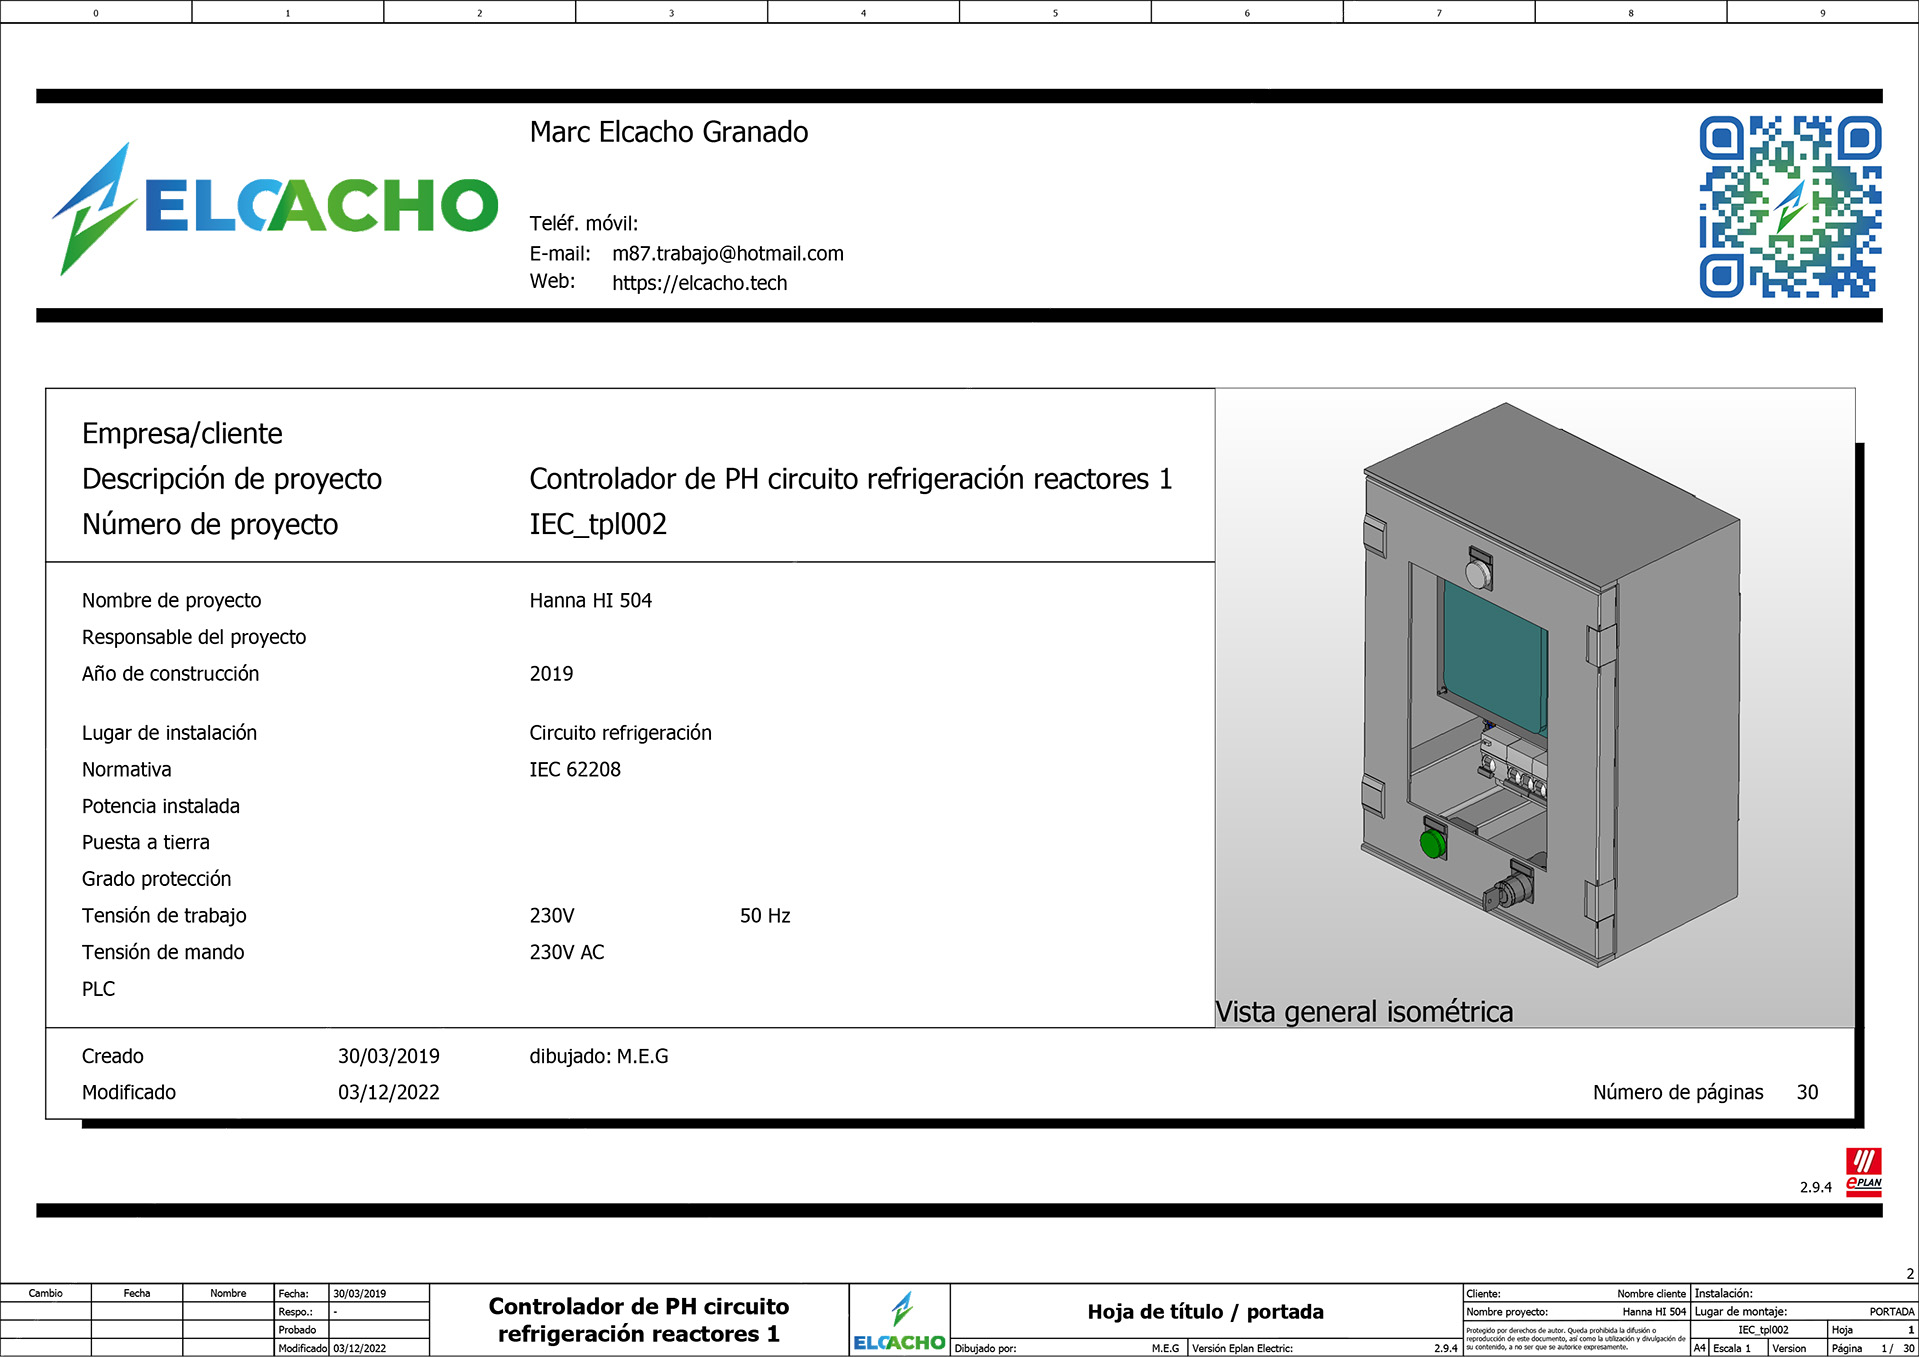Click the PORTADA field in the title block

pyautogui.click(x=1891, y=1311)
